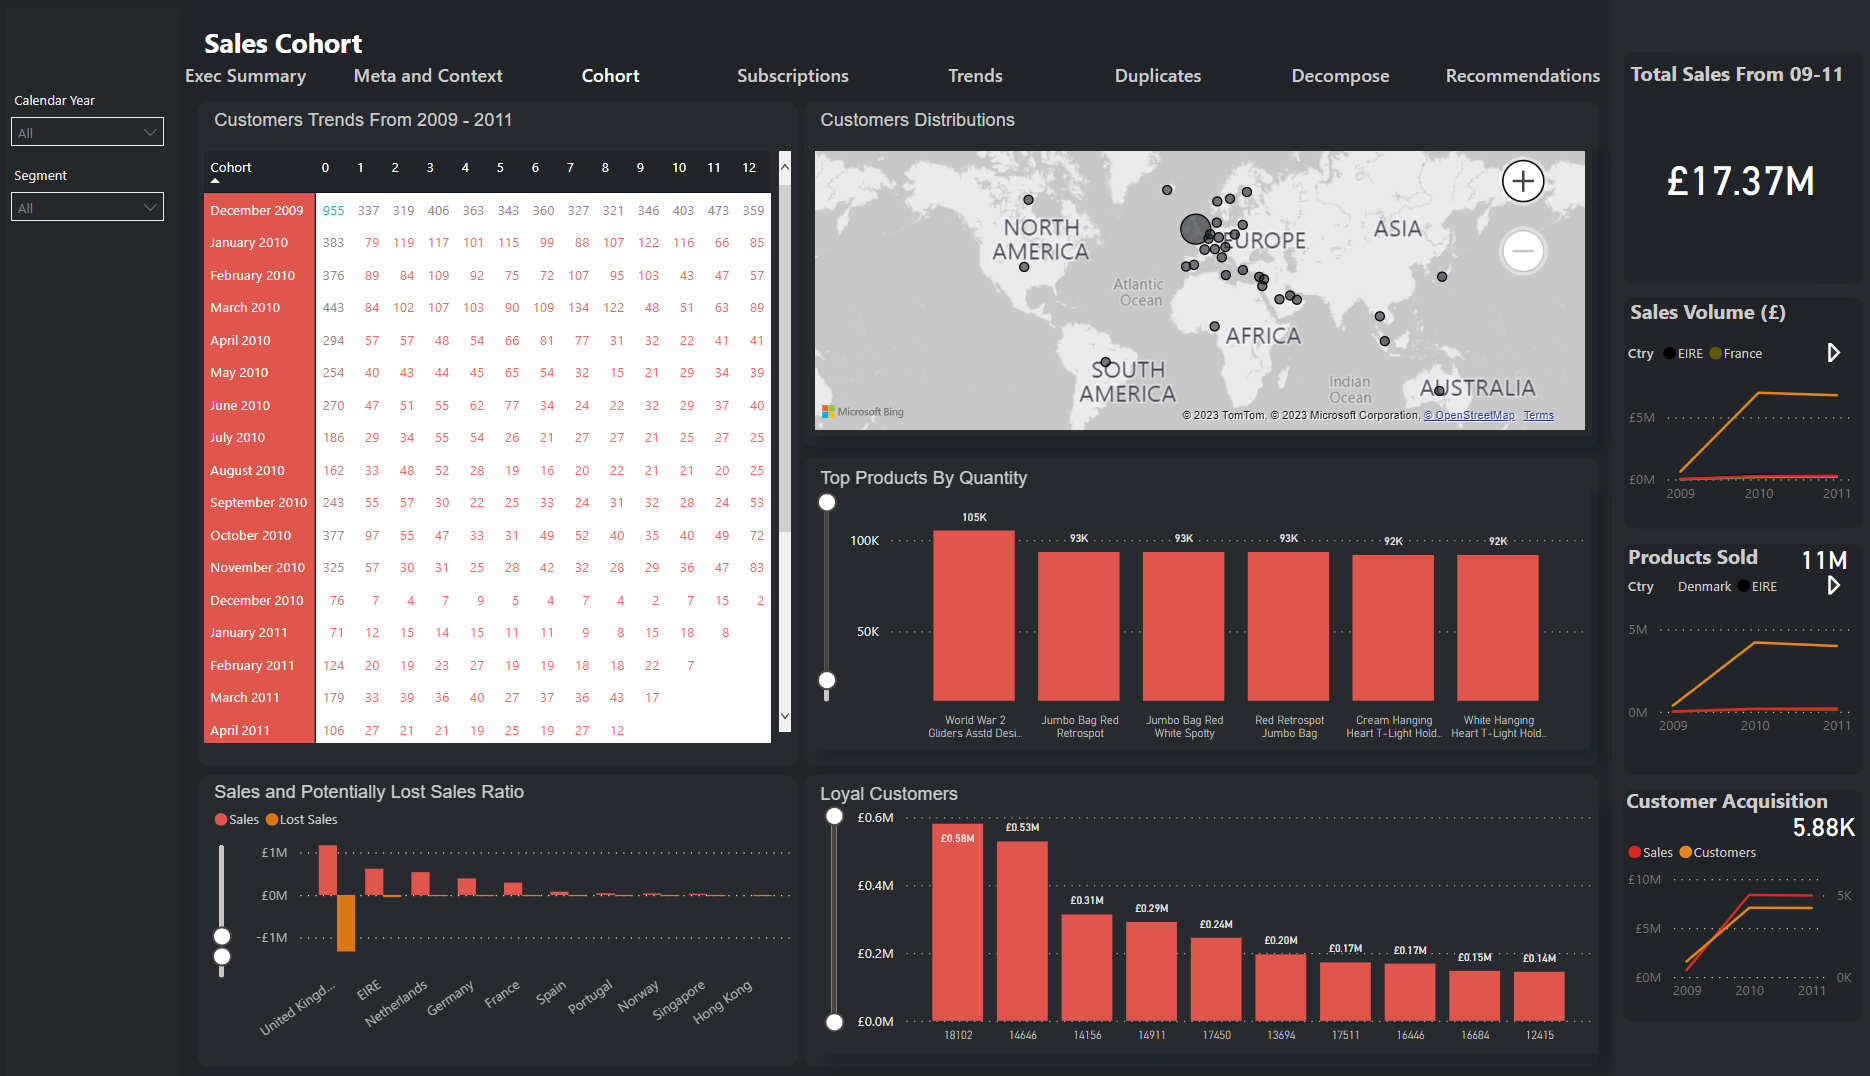Toggle France legend in Sales Volume chart
The width and height of the screenshot is (1870, 1076).
click(x=1736, y=354)
